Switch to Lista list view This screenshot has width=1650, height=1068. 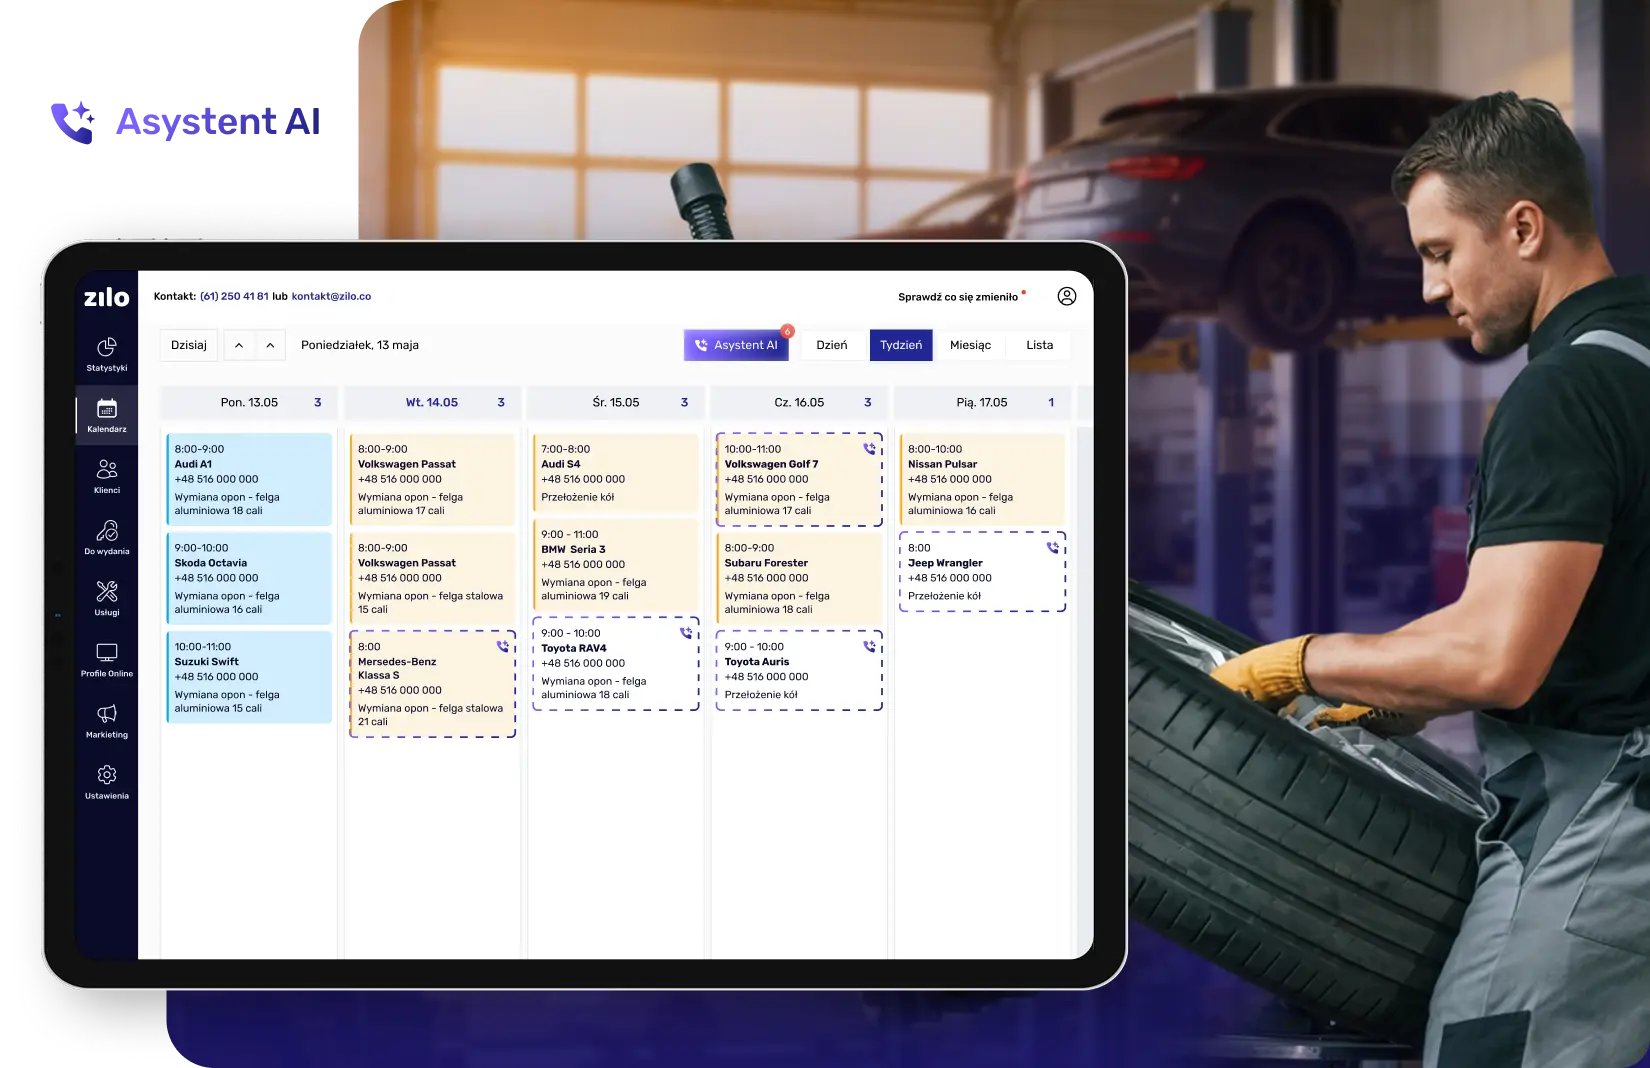pos(1039,345)
